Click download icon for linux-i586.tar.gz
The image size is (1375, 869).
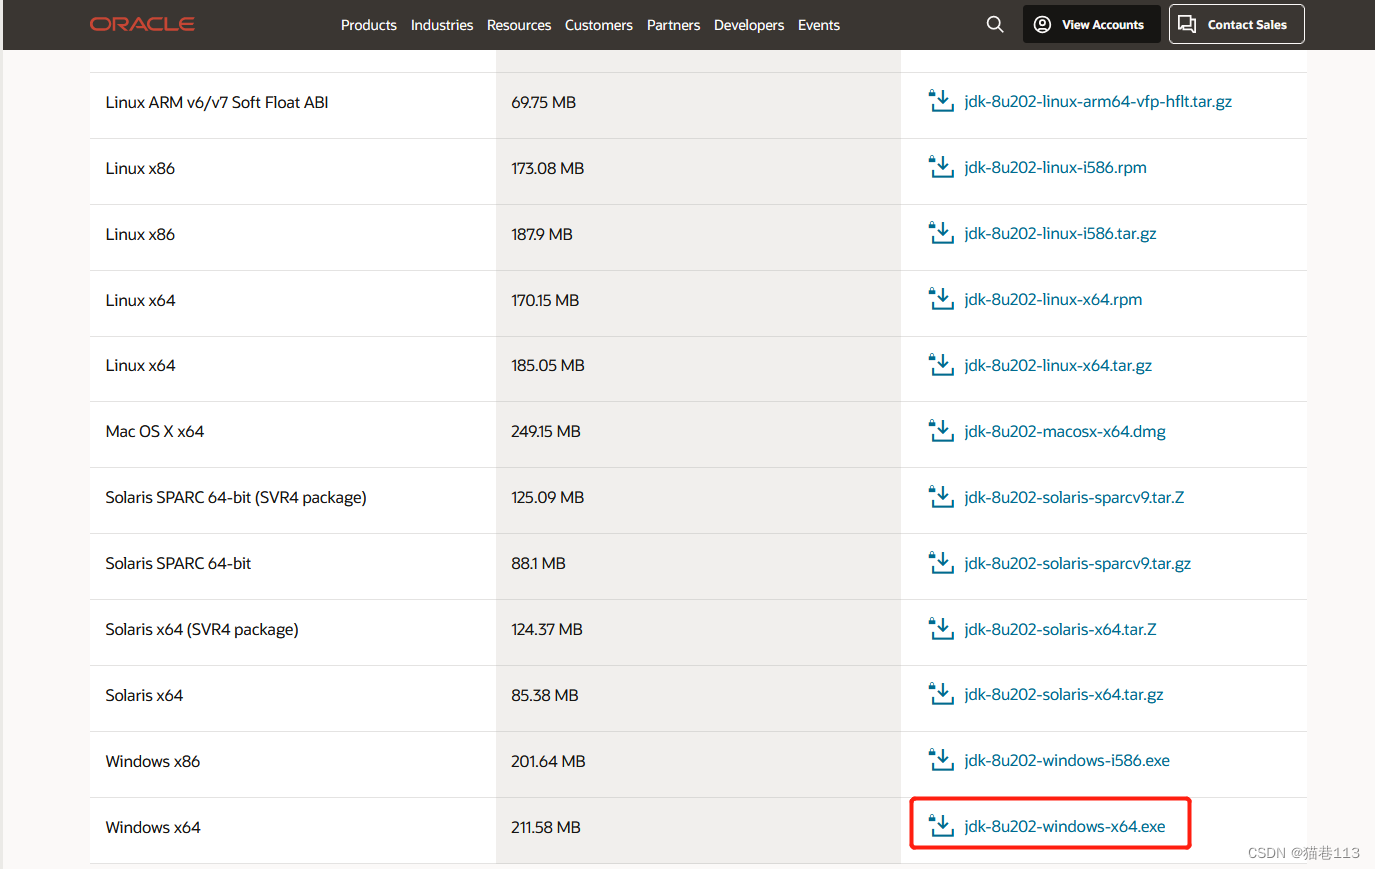coord(941,233)
